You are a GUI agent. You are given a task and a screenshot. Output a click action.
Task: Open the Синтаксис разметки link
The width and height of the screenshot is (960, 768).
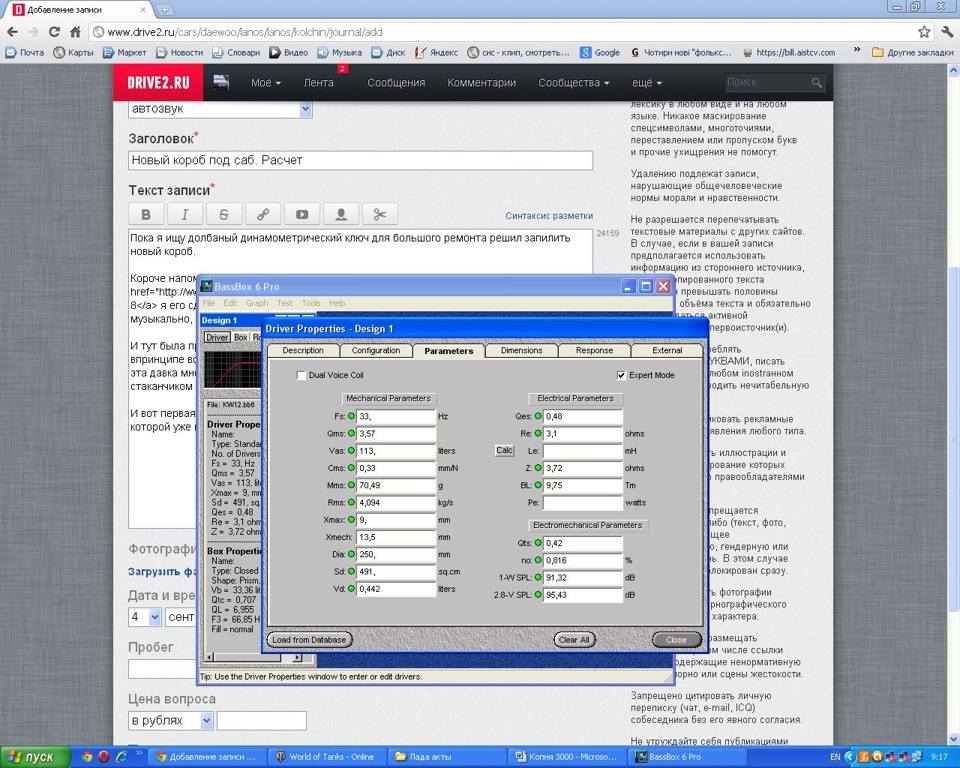(549, 216)
